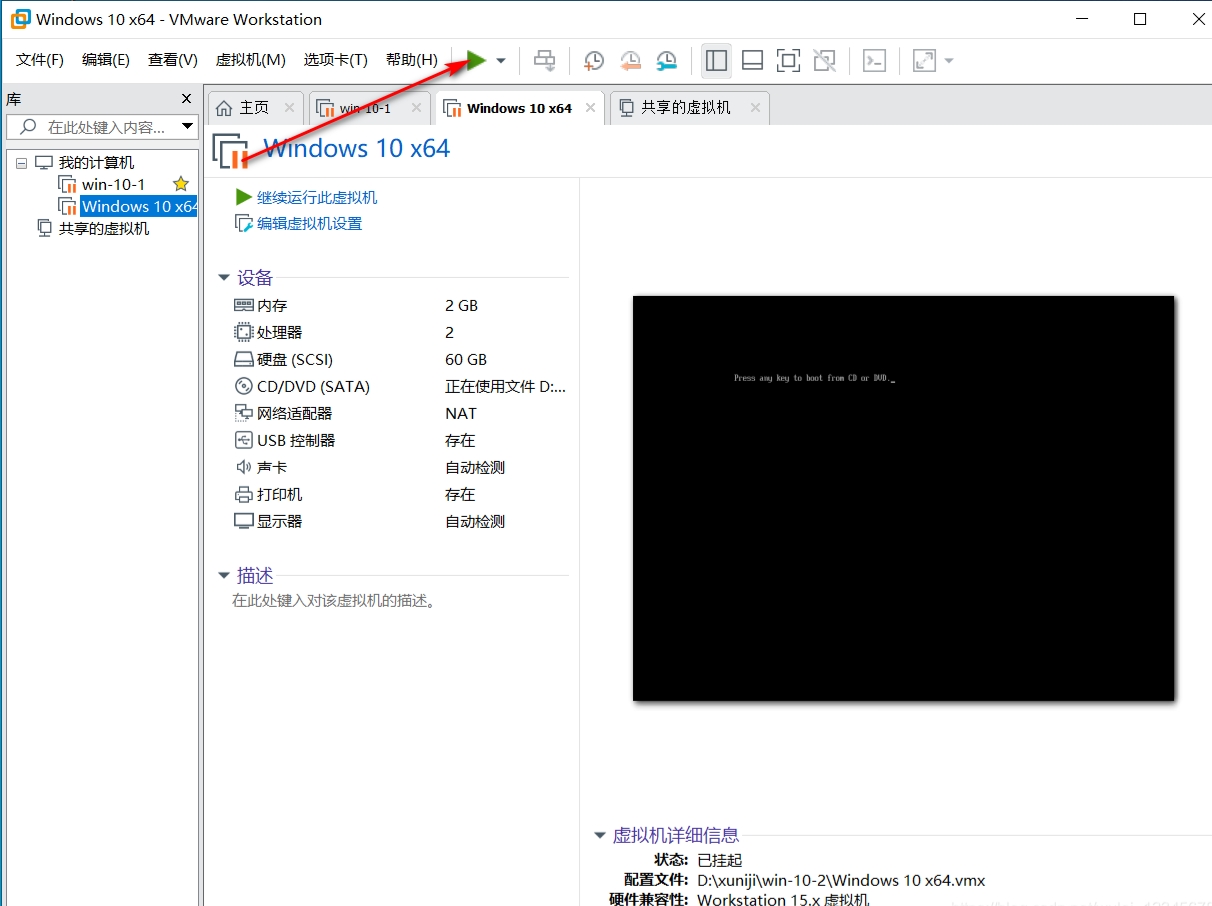
Task: Click 继续运行此虚拟机 link
Action: (x=317, y=197)
